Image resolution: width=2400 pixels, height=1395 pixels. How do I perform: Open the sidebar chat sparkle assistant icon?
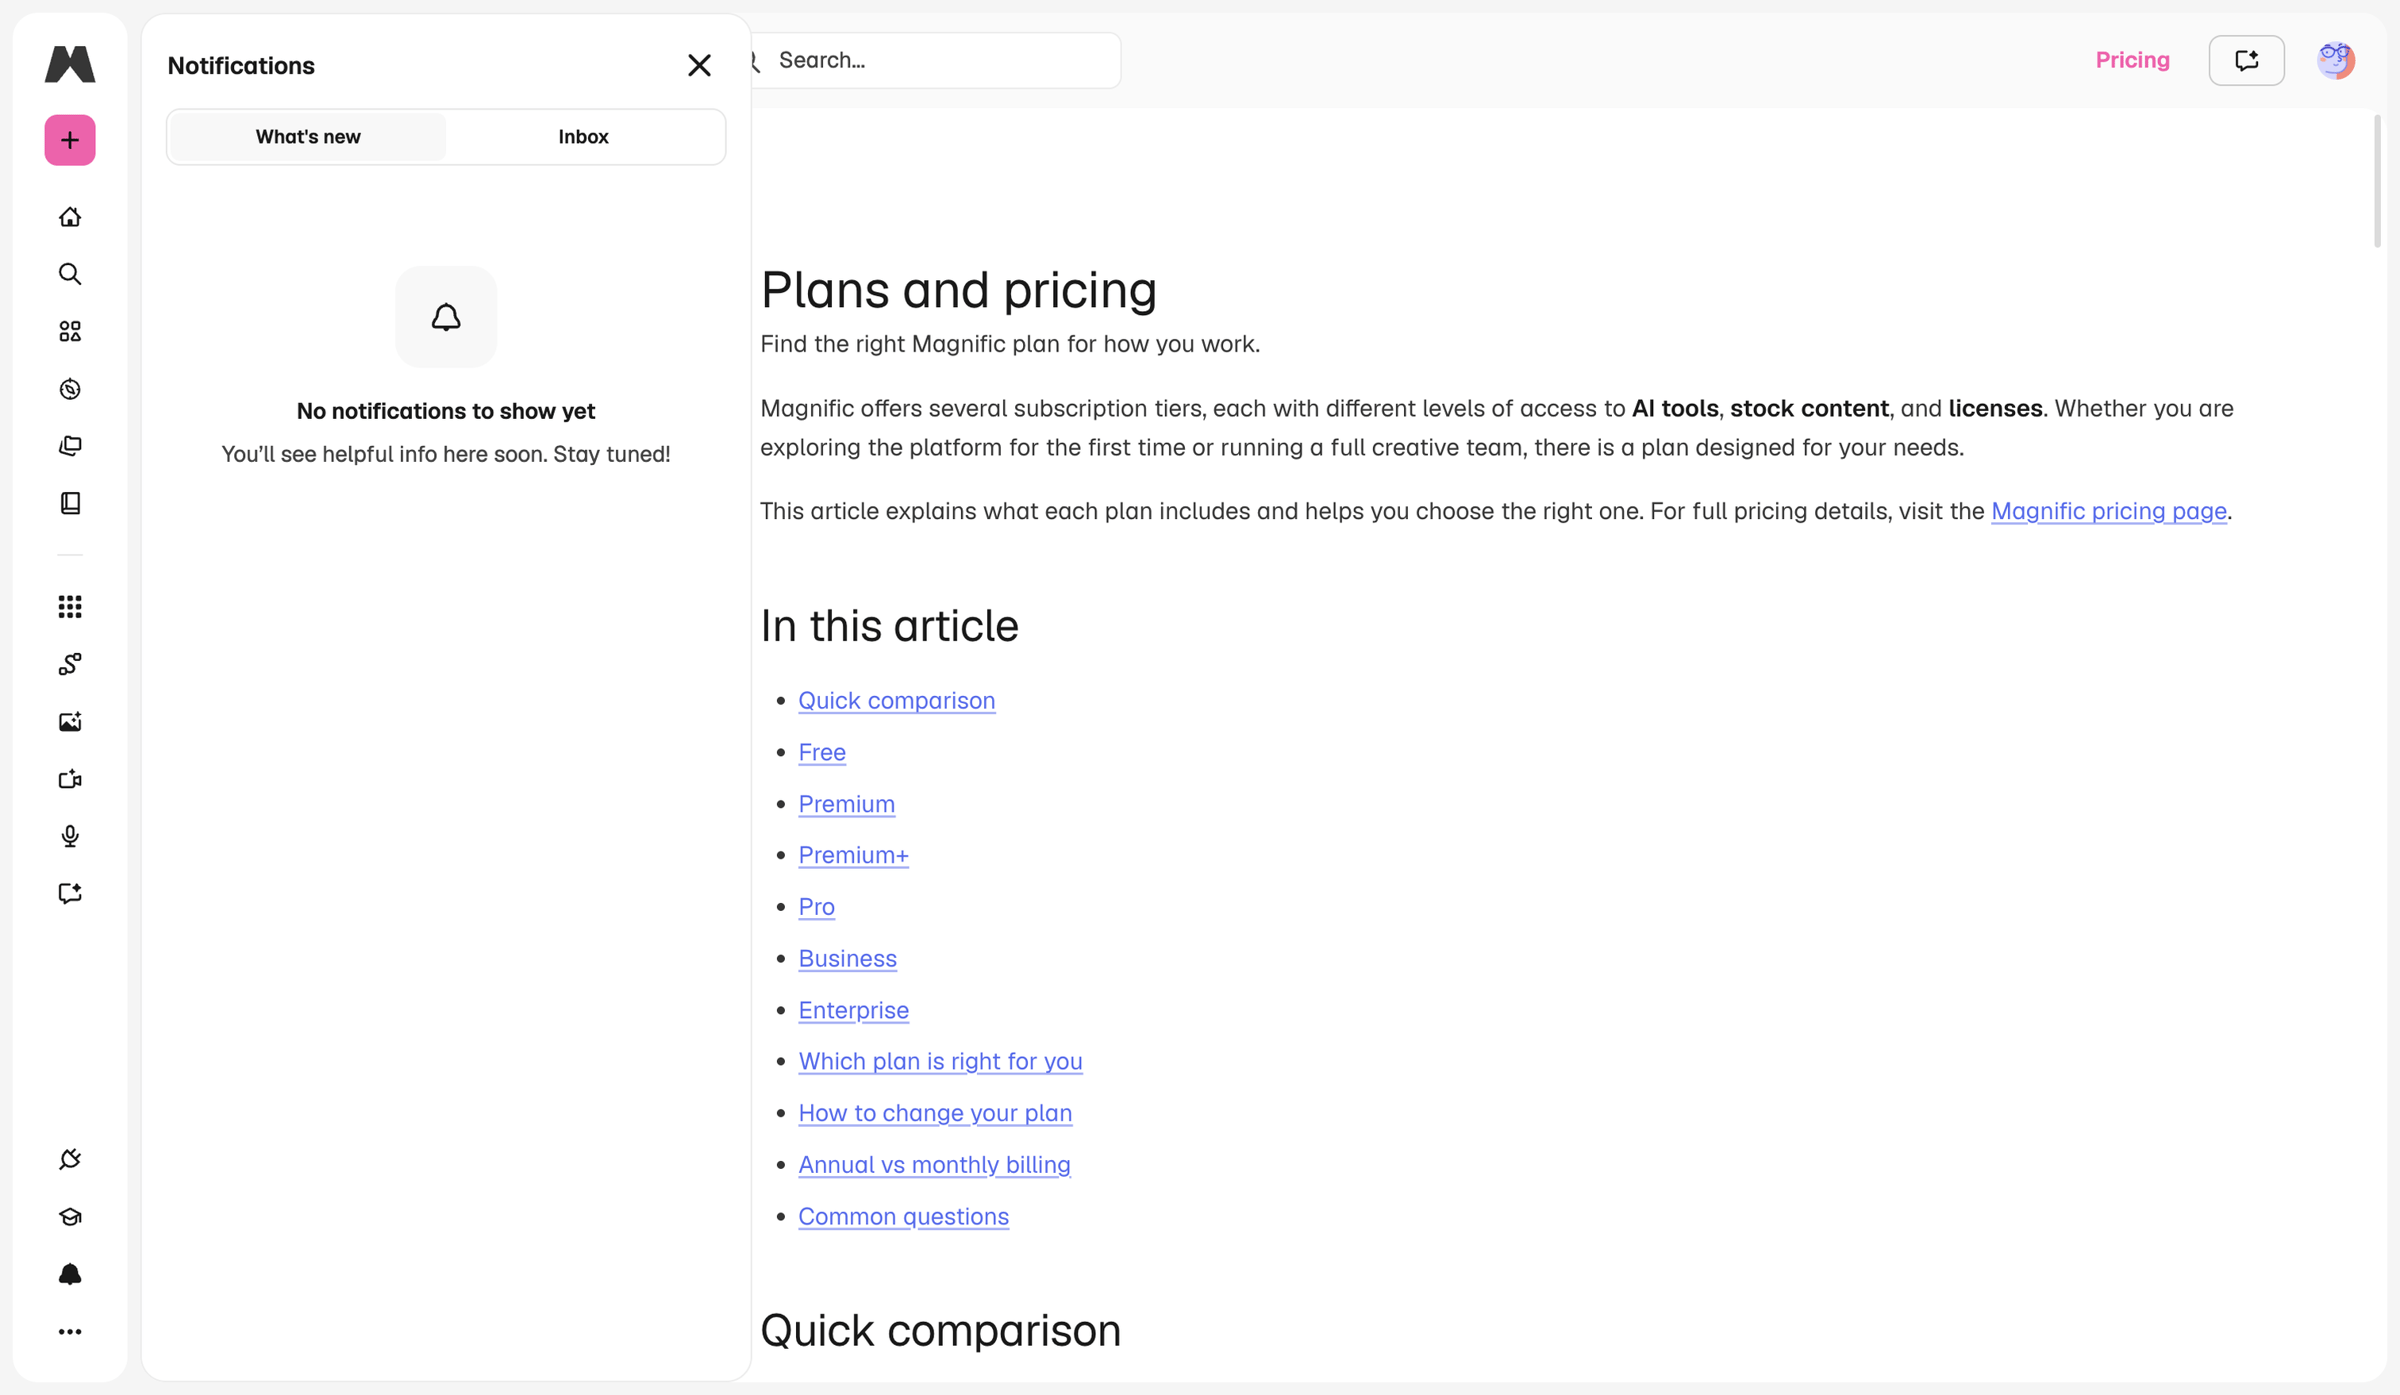coord(70,893)
